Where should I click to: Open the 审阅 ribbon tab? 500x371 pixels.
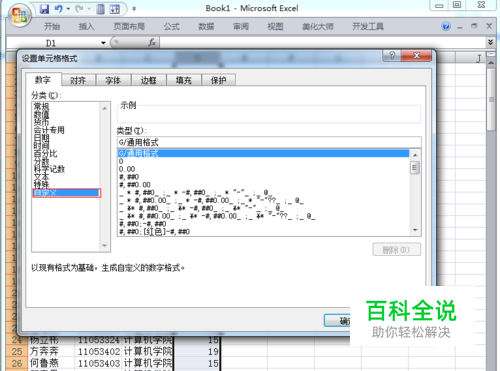241,26
